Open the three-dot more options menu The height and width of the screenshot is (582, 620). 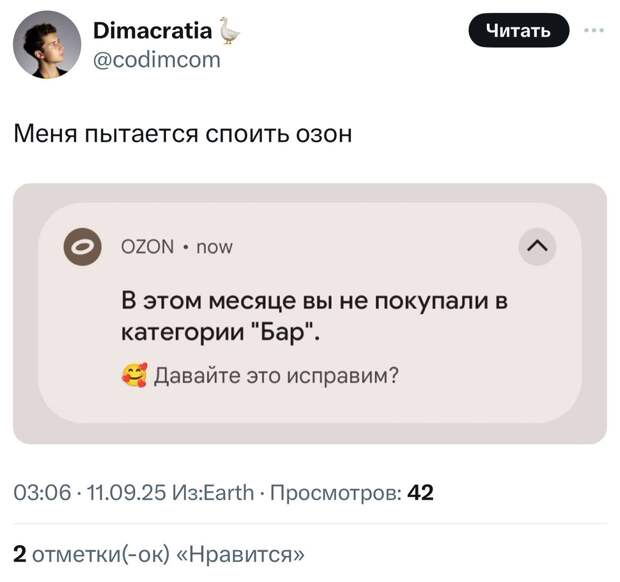[594, 30]
